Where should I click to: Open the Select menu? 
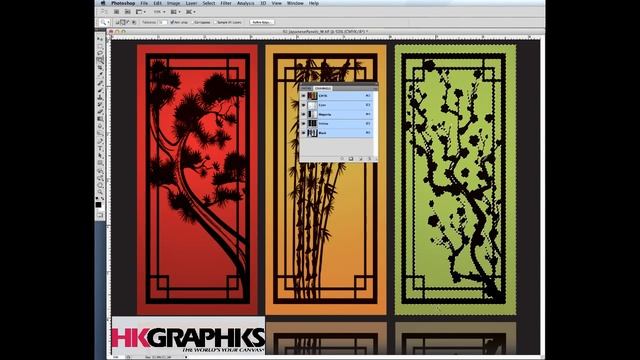[209, 3]
